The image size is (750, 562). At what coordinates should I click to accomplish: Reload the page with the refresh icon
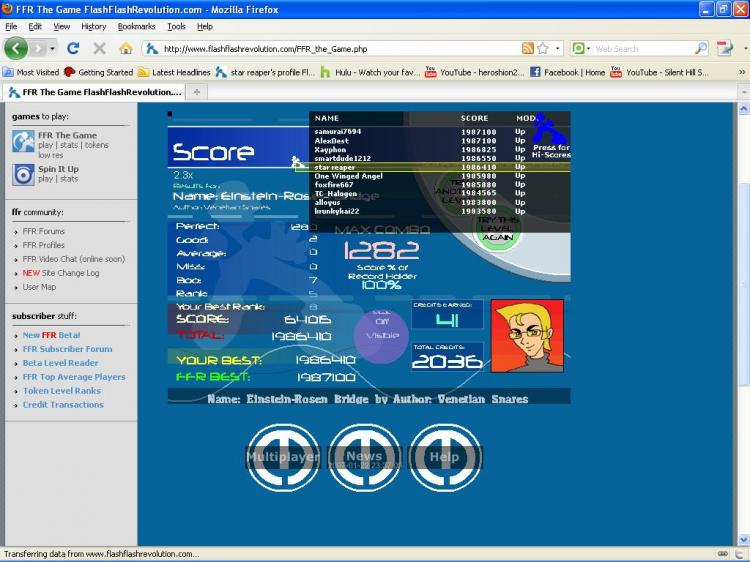[x=73, y=48]
